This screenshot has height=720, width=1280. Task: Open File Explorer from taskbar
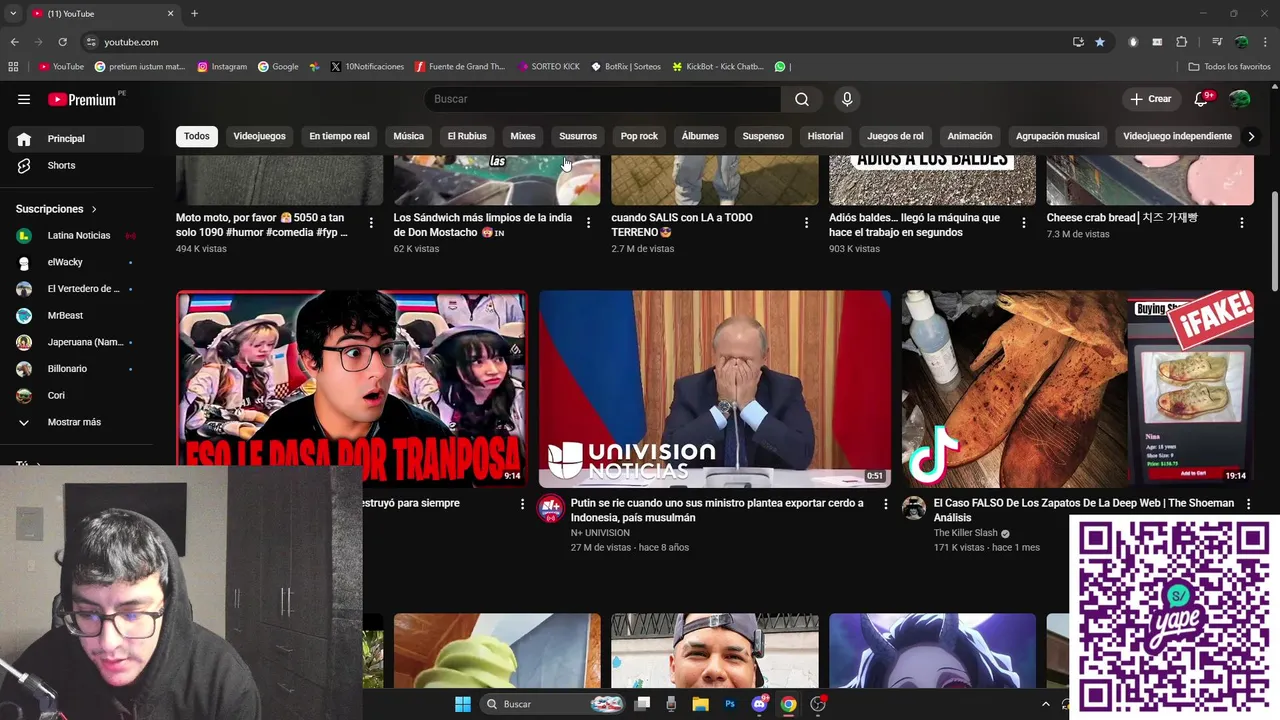click(x=700, y=704)
